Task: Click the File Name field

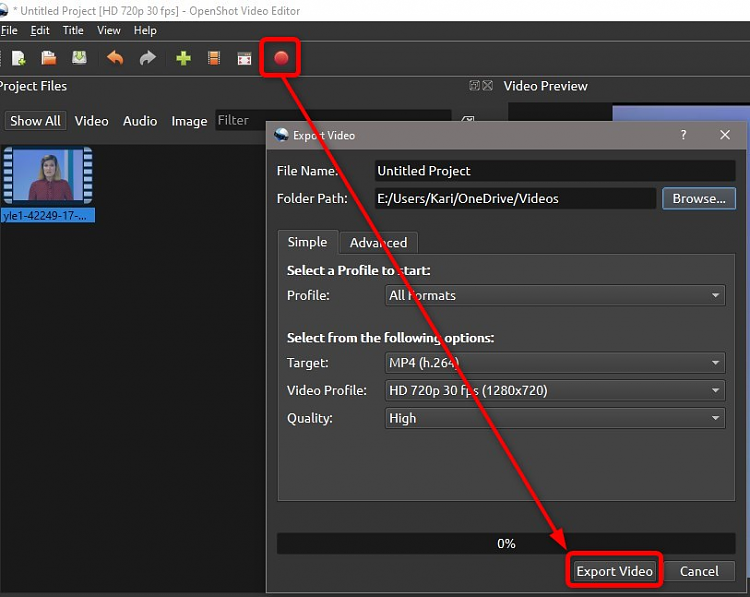Action: [555, 171]
